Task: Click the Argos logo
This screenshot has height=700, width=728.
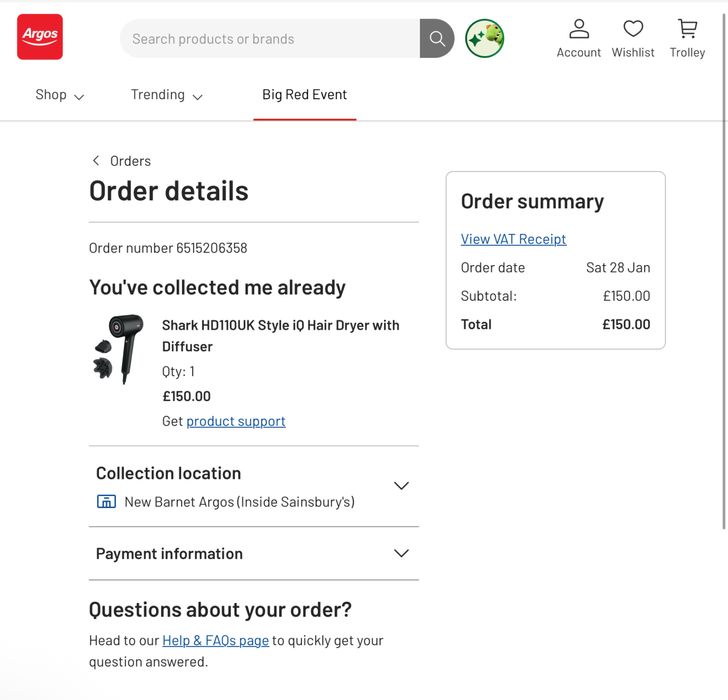Action: pos(40,37)
